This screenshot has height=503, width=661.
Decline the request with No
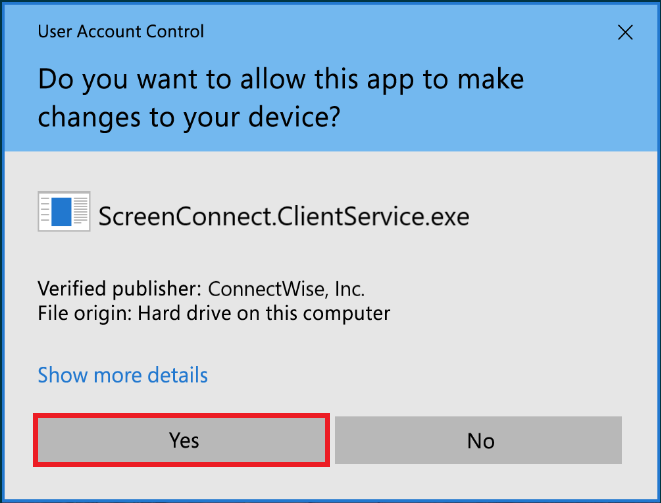click(x=478, y=440)
